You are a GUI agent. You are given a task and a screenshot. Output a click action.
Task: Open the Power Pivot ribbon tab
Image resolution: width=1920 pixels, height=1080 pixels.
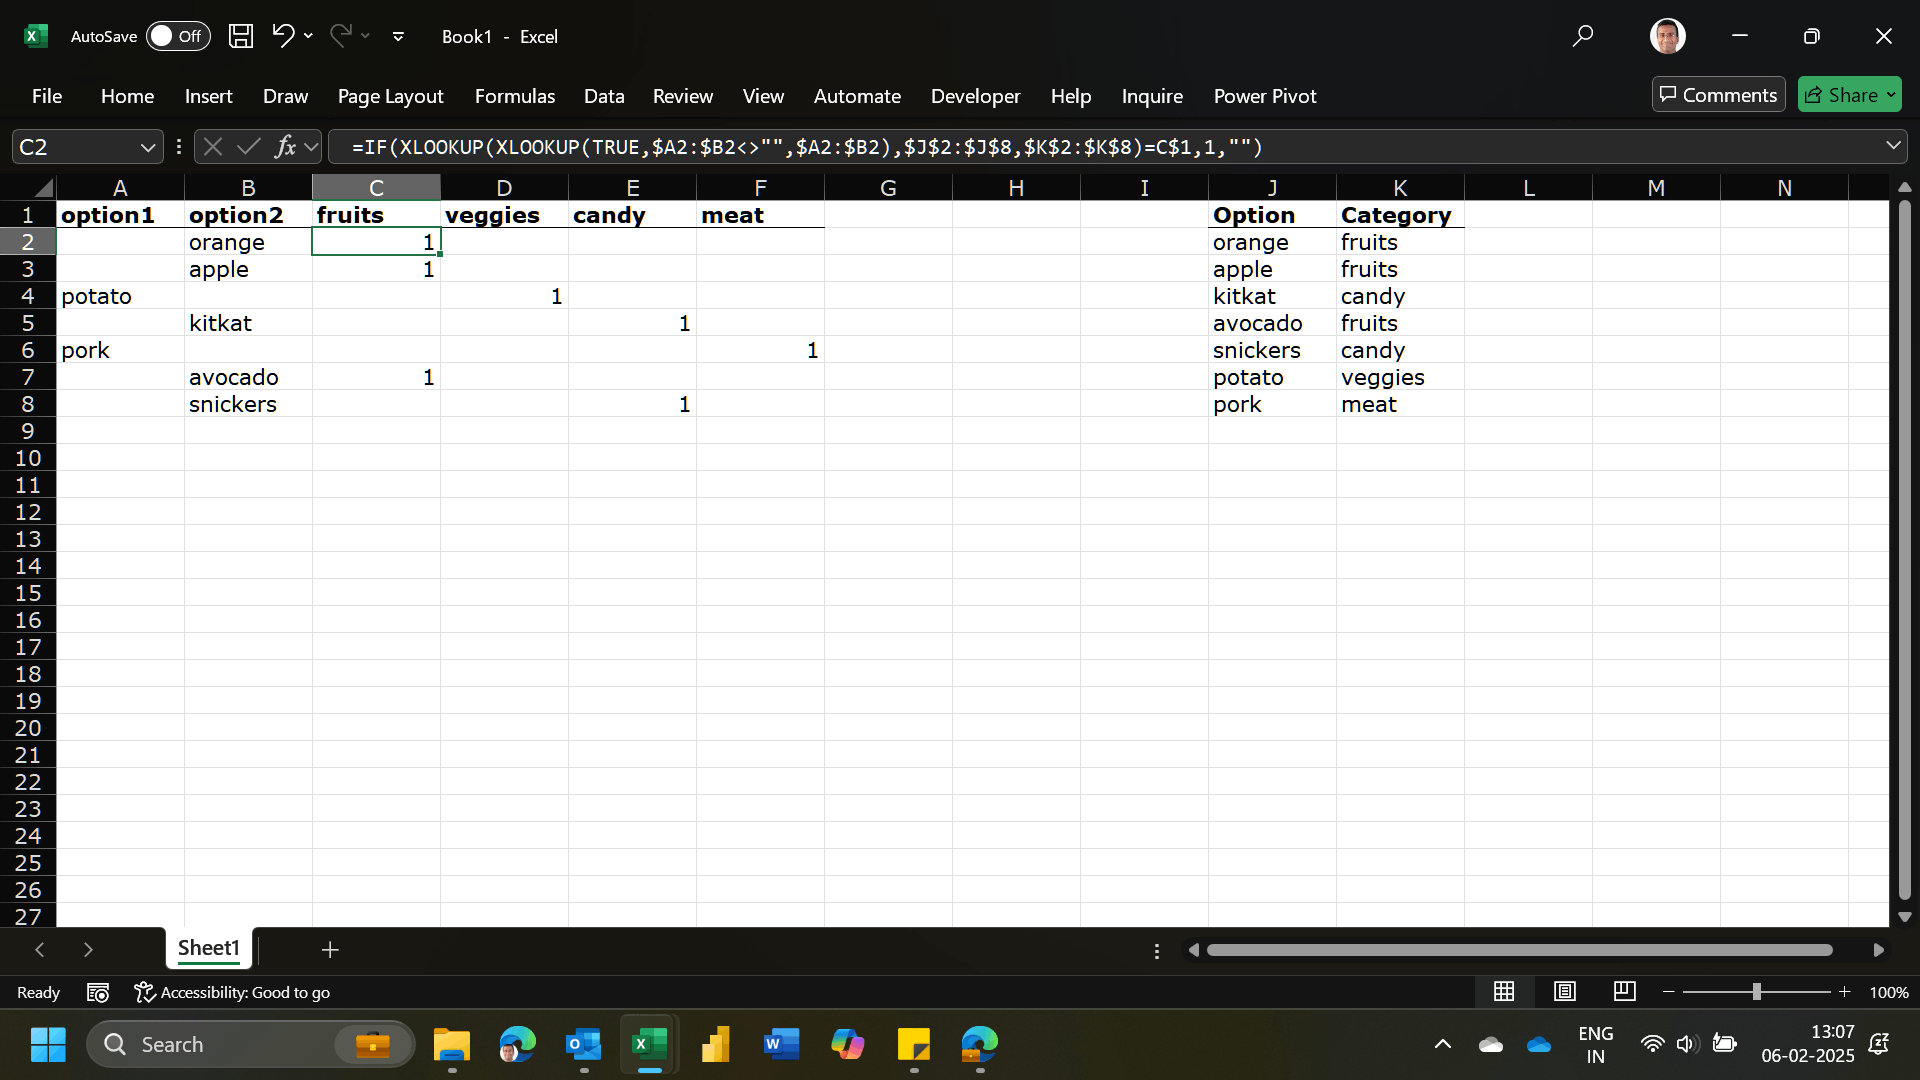(1264, 96)
